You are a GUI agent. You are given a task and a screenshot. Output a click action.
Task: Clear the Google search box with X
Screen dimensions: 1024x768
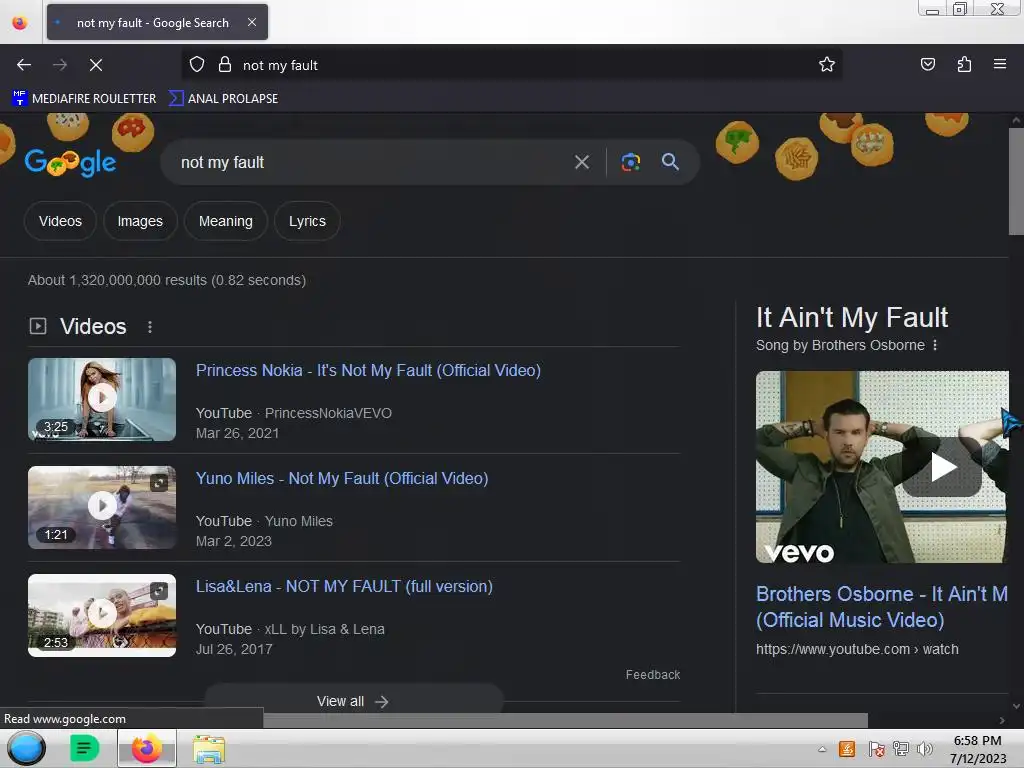point(582,162)
